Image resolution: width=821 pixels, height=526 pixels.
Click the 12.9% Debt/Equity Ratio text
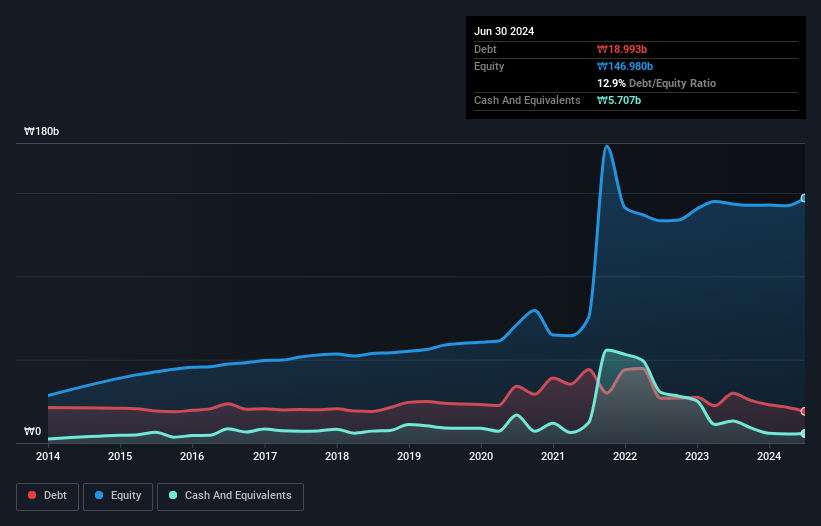point(657,83)
